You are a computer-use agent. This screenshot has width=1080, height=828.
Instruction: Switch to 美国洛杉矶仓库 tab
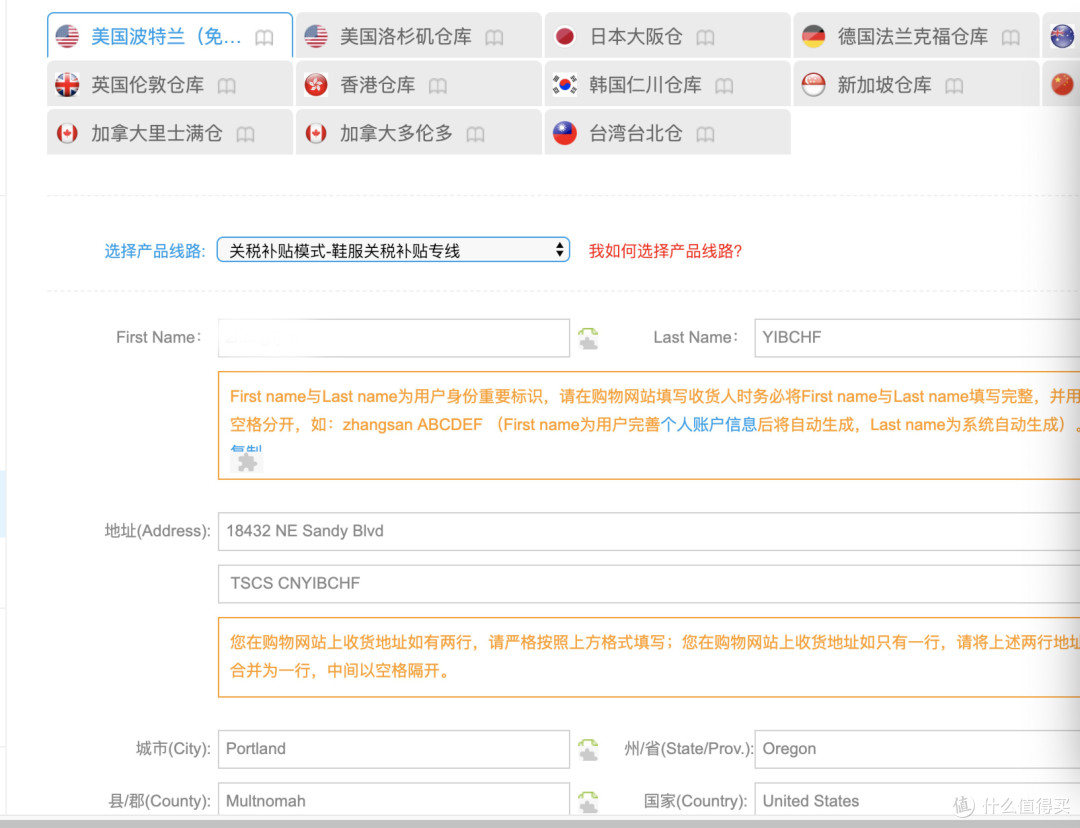[x=418, y=35]
